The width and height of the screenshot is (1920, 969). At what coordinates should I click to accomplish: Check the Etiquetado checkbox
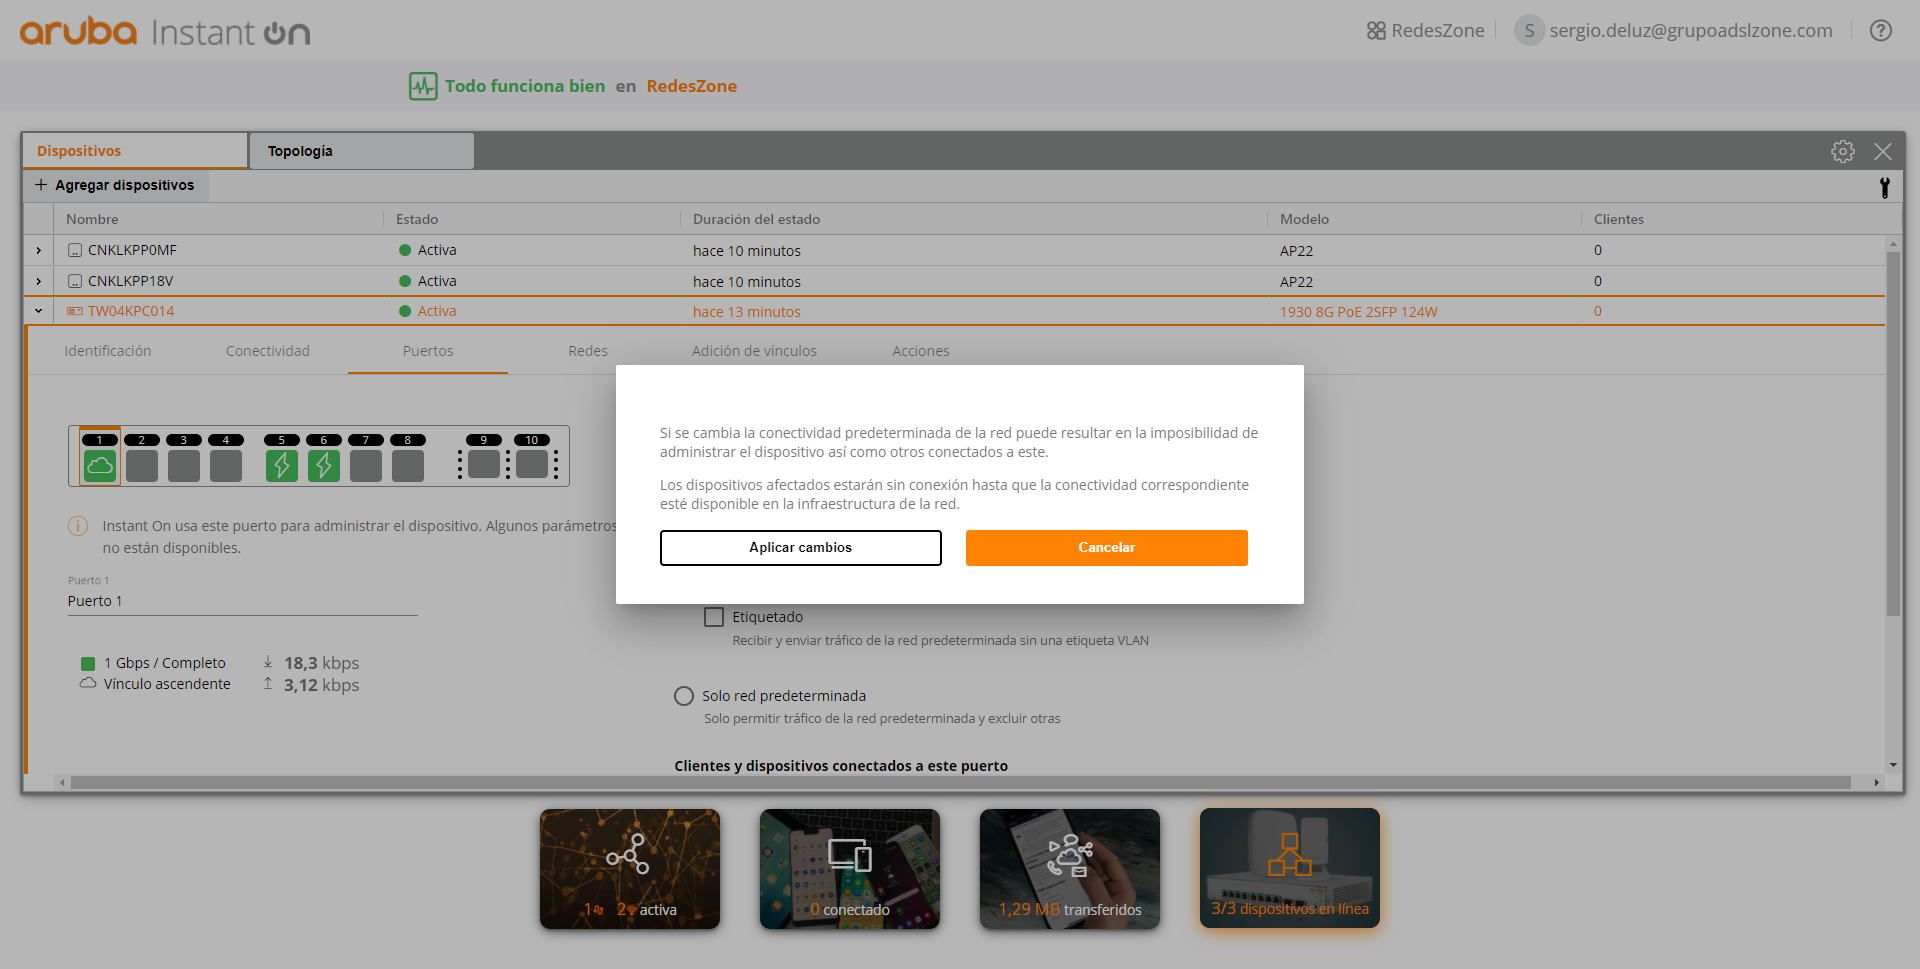pyautogui.click(x=714, y=617)
